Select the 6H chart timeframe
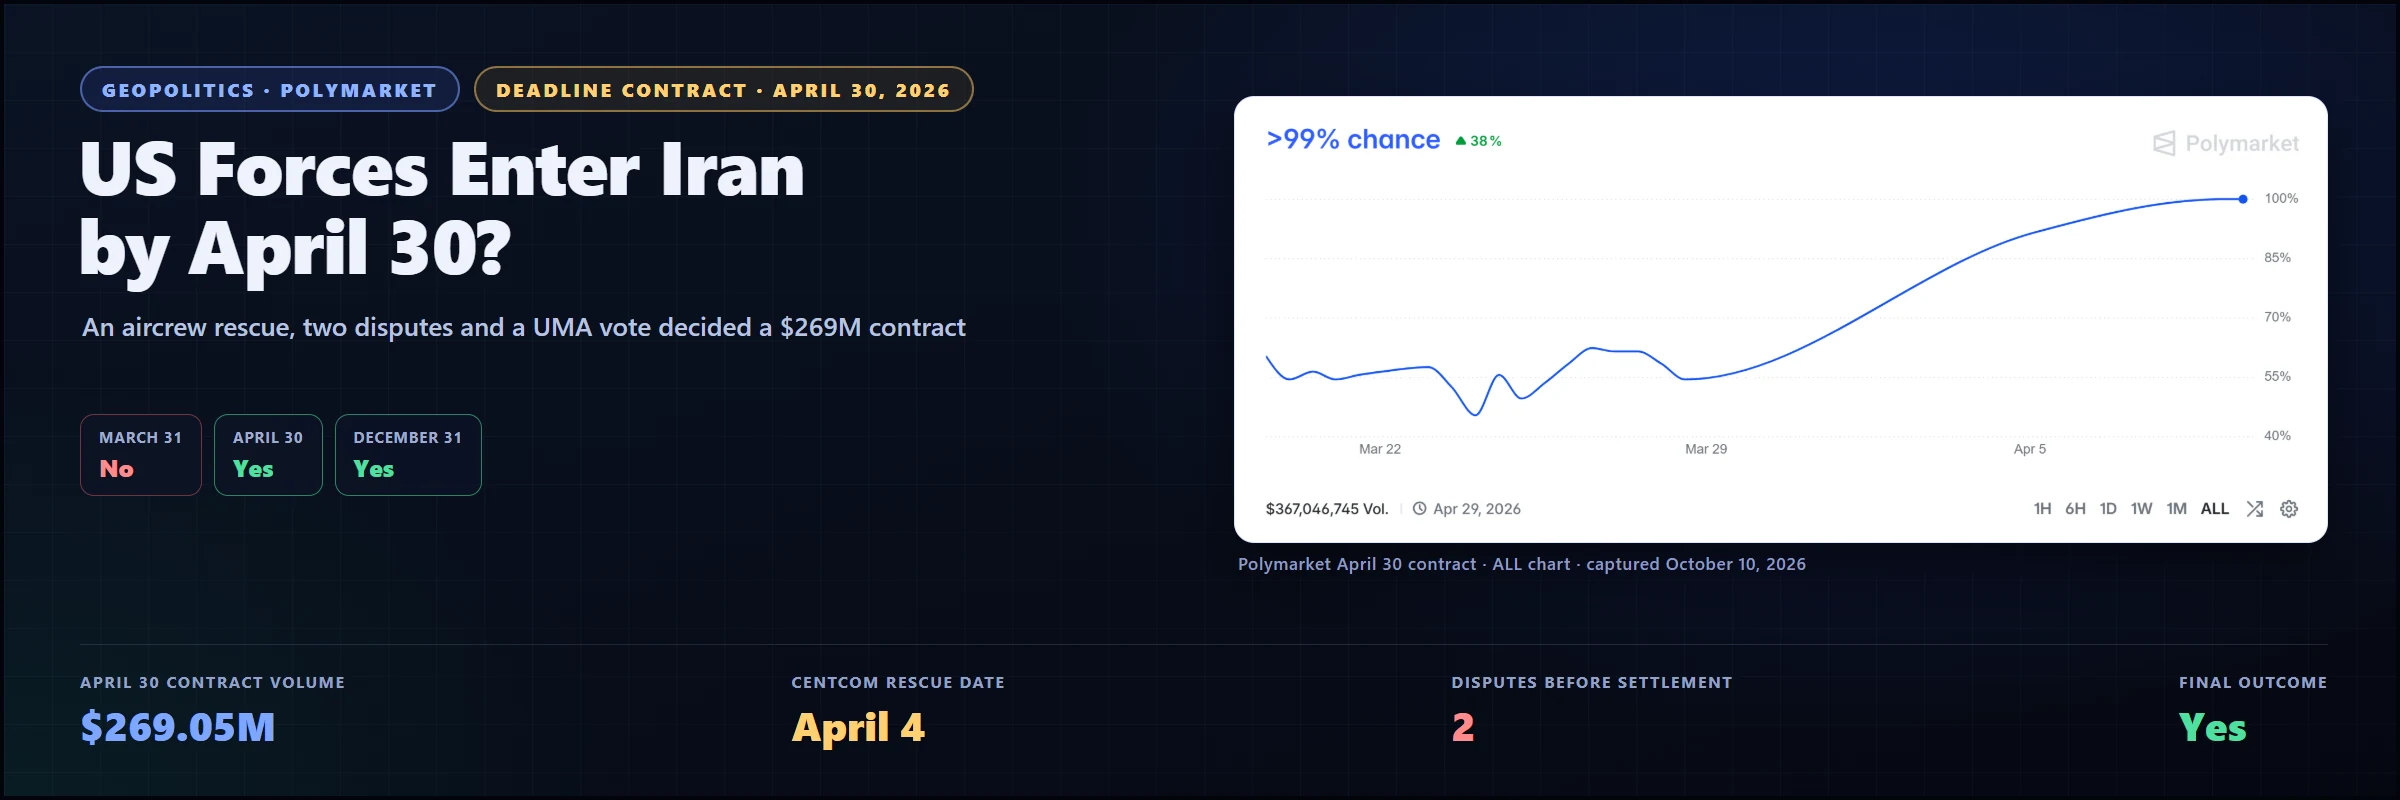The width and height of the screenshot is (2400, 800). tap(2075, 509)
